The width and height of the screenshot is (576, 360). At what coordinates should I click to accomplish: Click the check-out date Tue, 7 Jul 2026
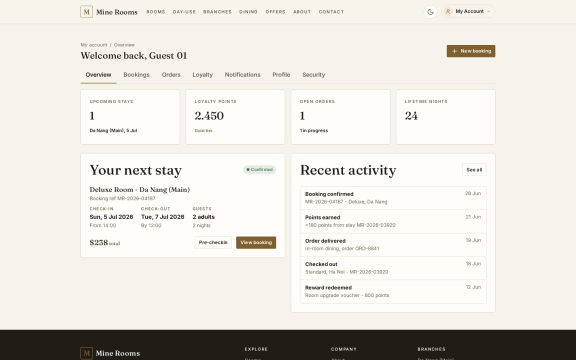click(163, 217)
